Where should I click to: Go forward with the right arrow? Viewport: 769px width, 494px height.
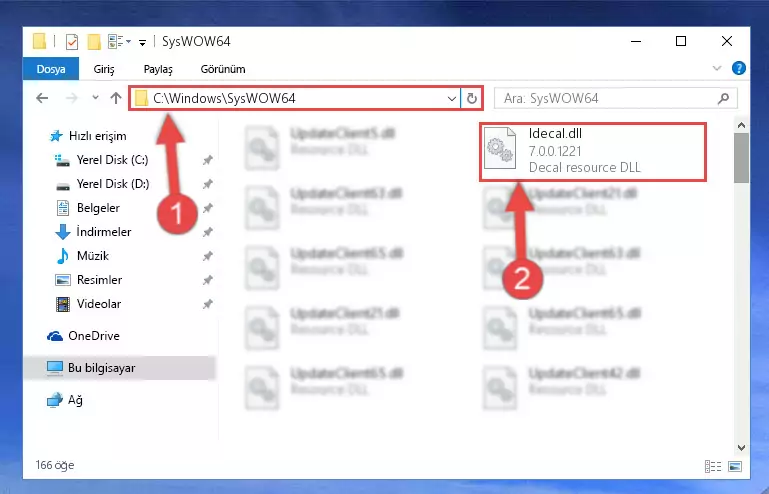72,98
